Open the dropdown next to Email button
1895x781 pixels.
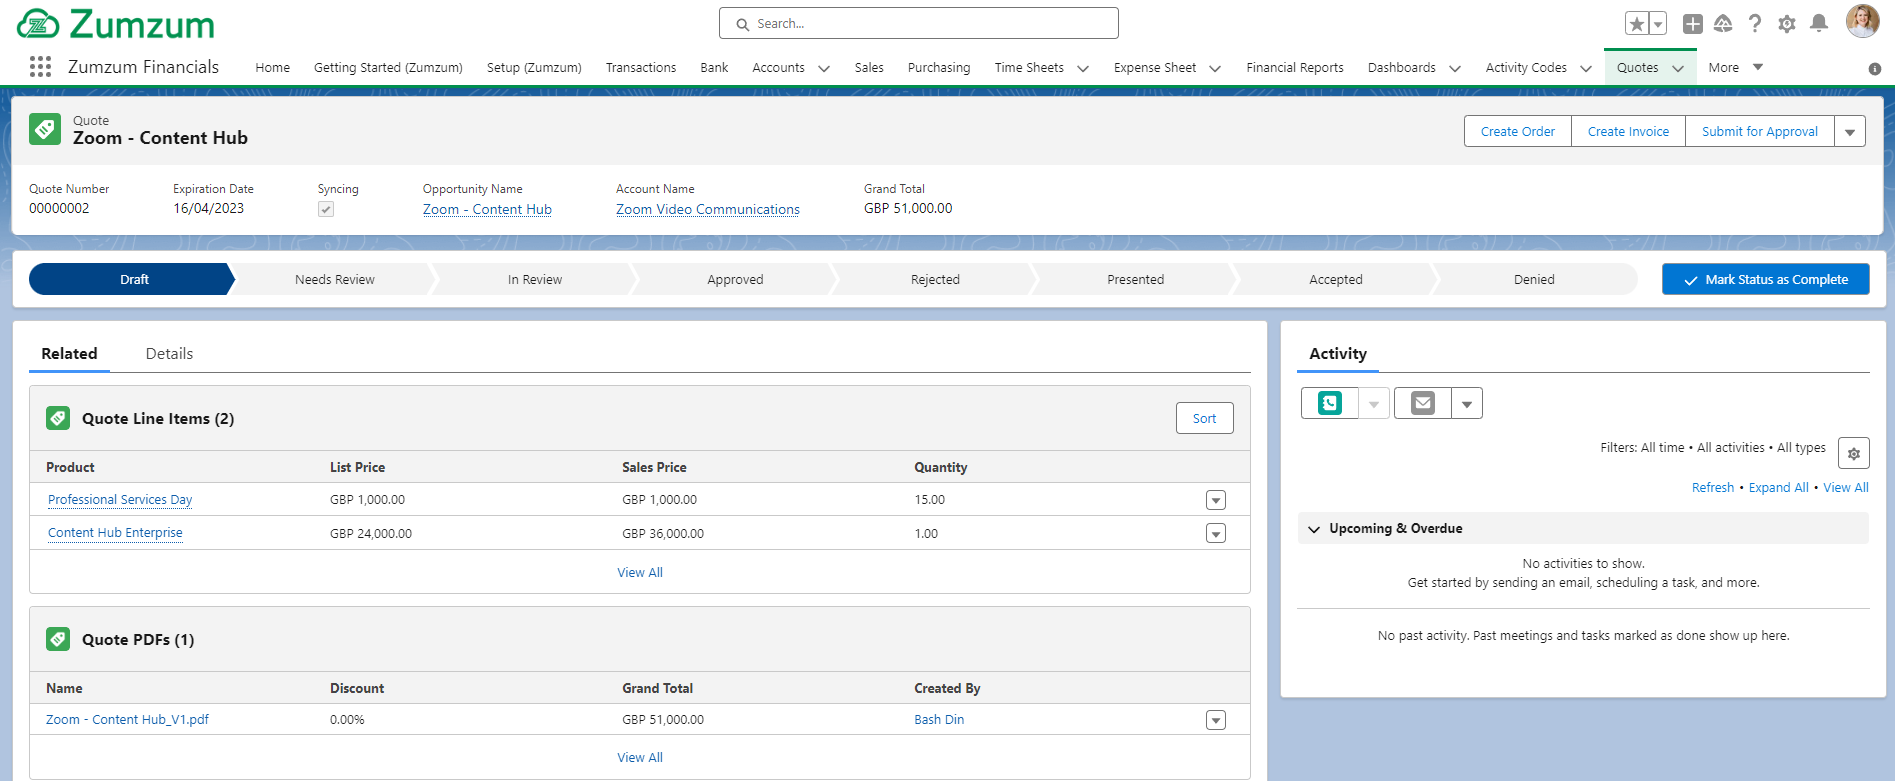click(x=1467, y=404)
